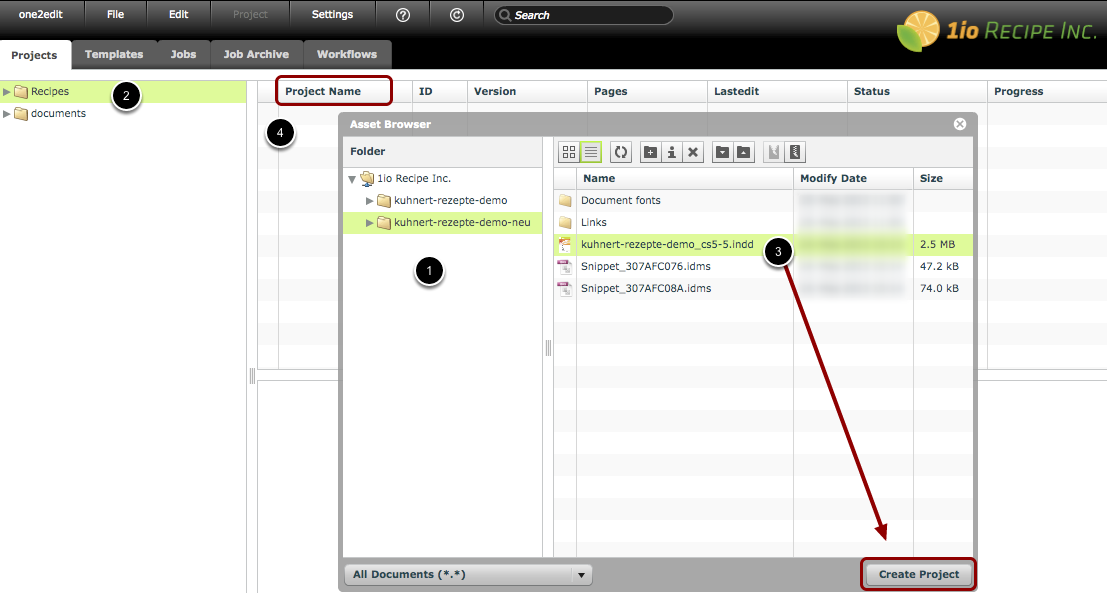Close the Asset Browser dialog

pyautogui.click(x=959, y=124)
